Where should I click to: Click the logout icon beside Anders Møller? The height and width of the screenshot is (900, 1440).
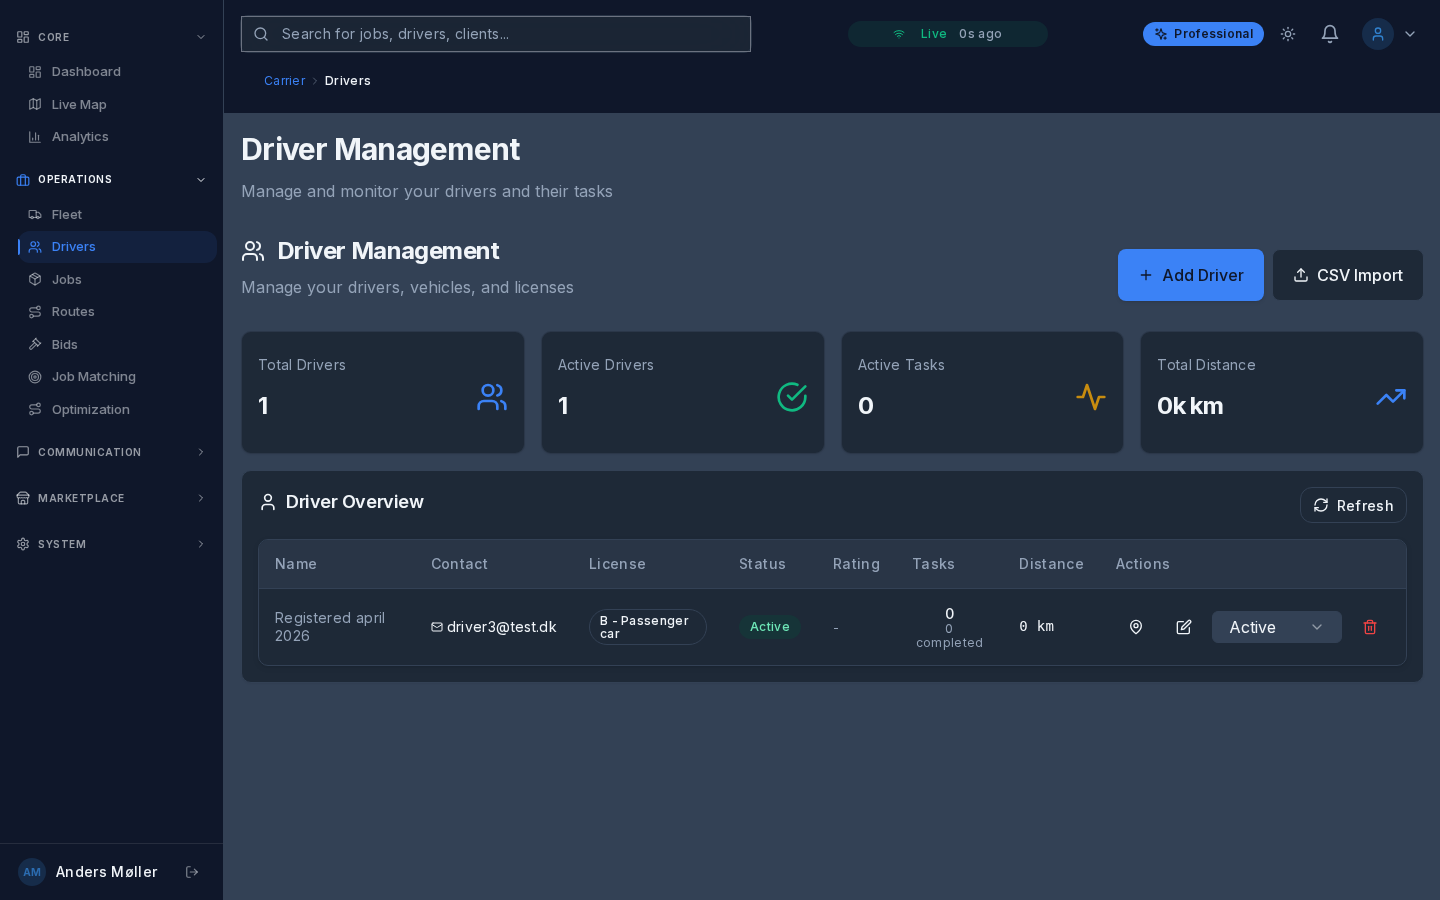[192, 872]
